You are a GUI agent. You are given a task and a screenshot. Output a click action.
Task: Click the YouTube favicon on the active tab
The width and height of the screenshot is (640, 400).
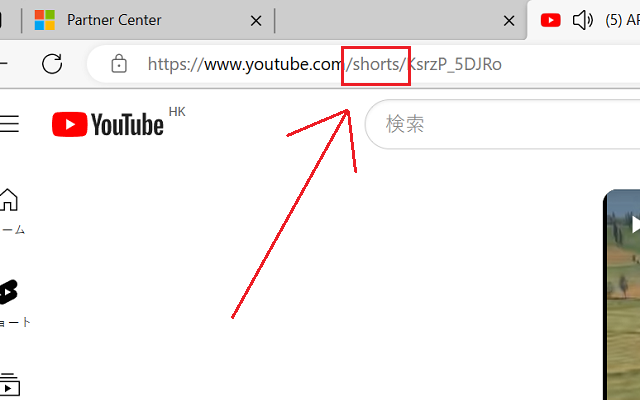[550, 20]
